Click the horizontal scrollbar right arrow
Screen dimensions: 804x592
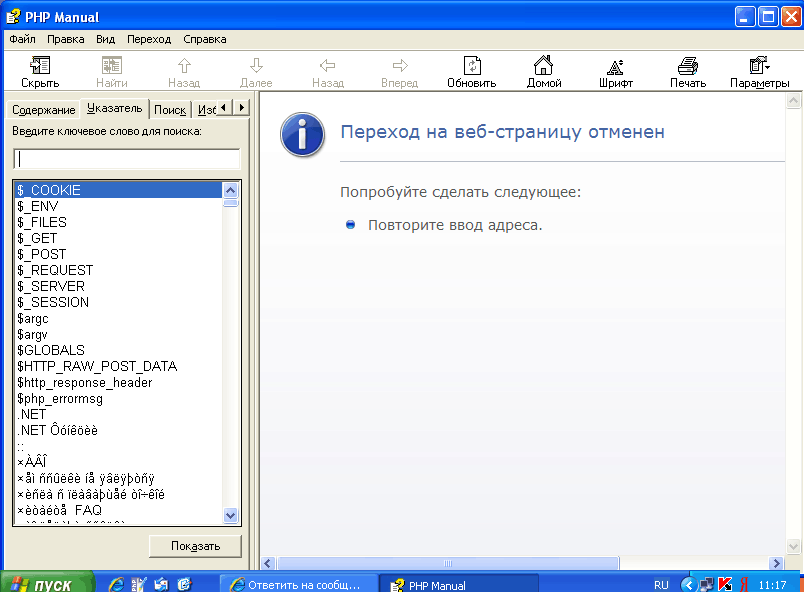coord(777,563)
